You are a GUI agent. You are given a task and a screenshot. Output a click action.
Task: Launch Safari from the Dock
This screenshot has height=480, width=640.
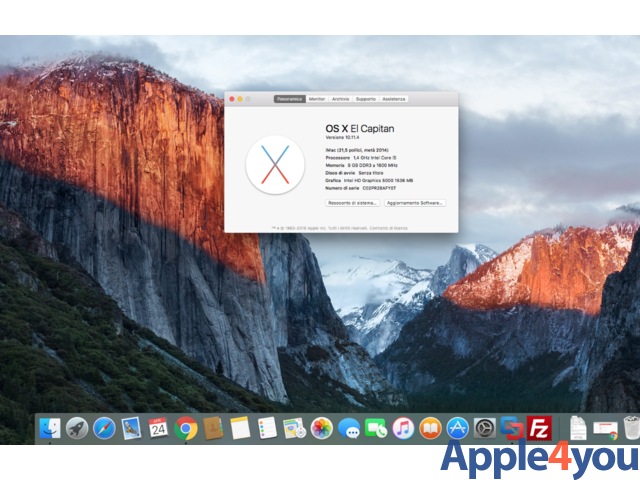tap(104, 428)
